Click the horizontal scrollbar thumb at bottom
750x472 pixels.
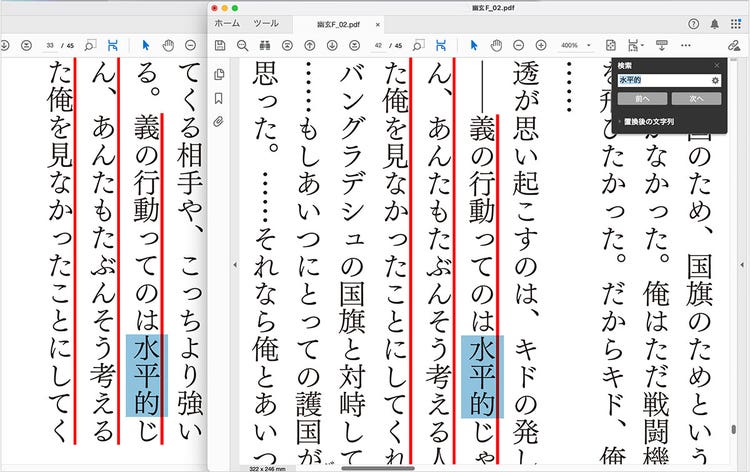pyautogui.click(x=378, y=468)
